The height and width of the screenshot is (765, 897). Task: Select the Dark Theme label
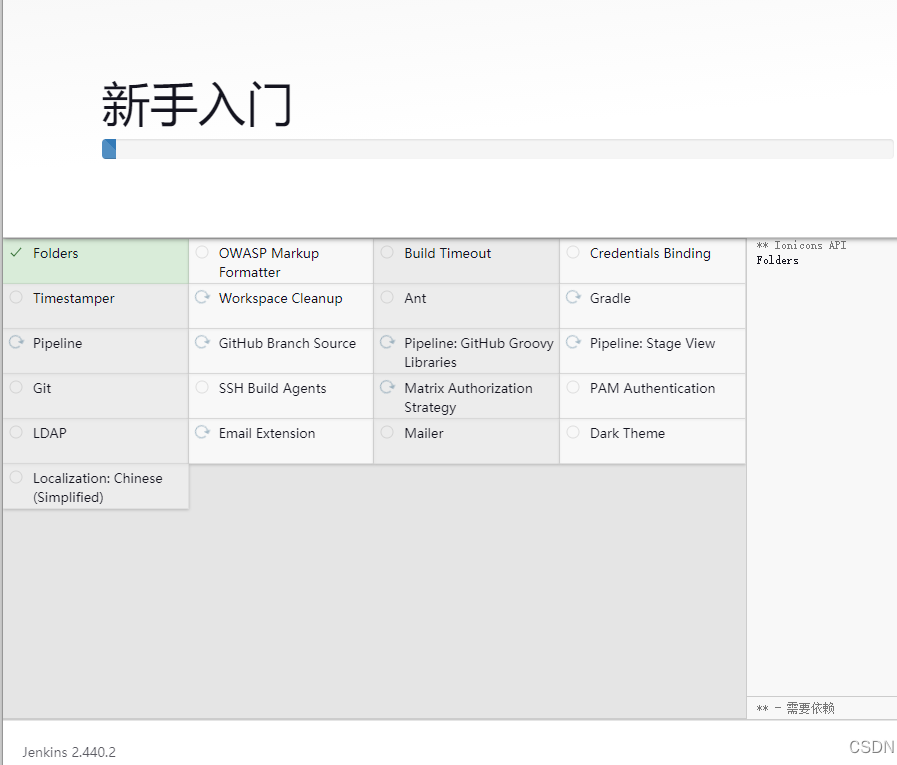coord(628,433)
